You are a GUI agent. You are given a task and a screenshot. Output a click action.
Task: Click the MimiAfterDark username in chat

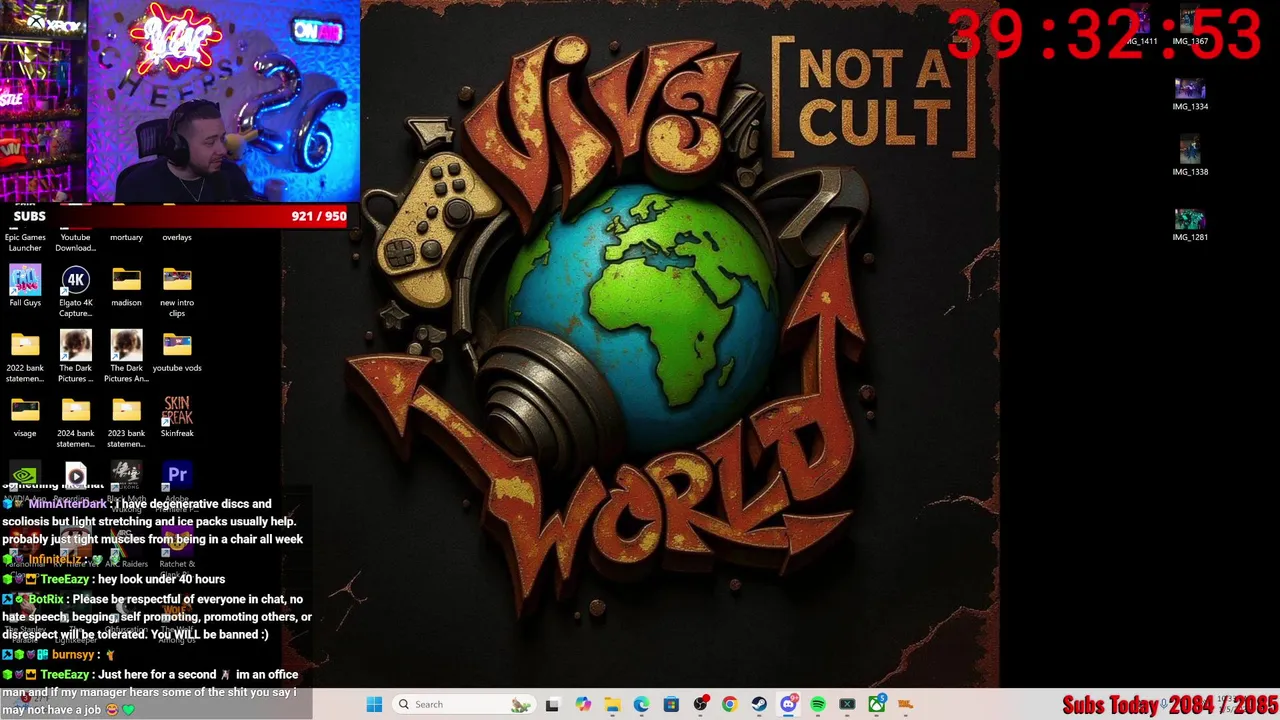[68, 504]
